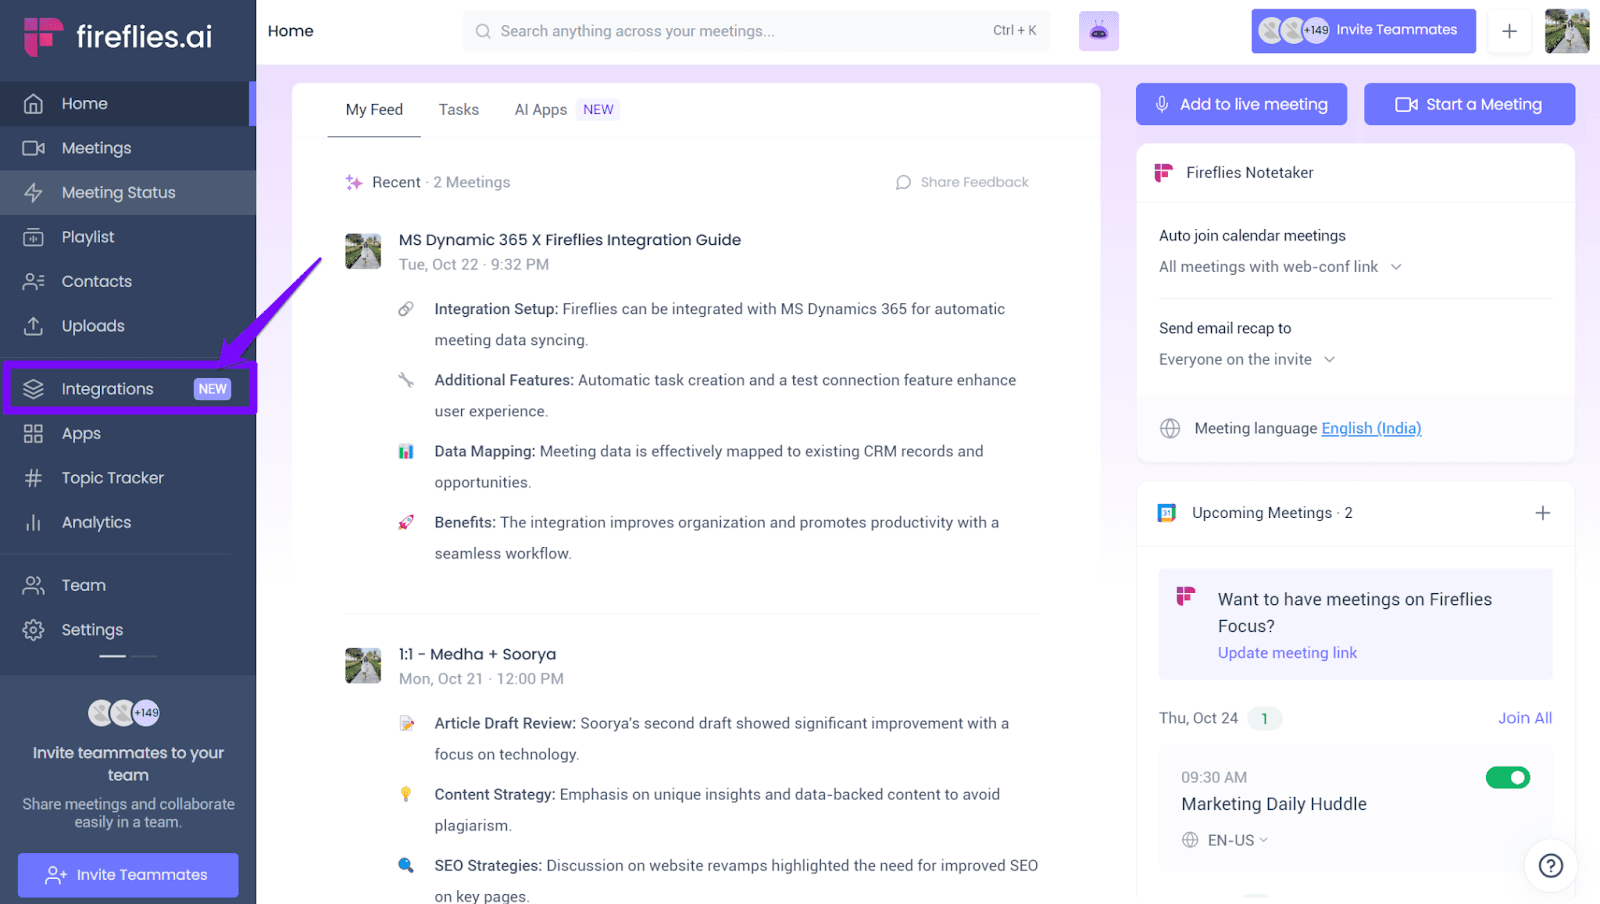
Task: Click the sparkle icon next to Recent
Action: 354,182
